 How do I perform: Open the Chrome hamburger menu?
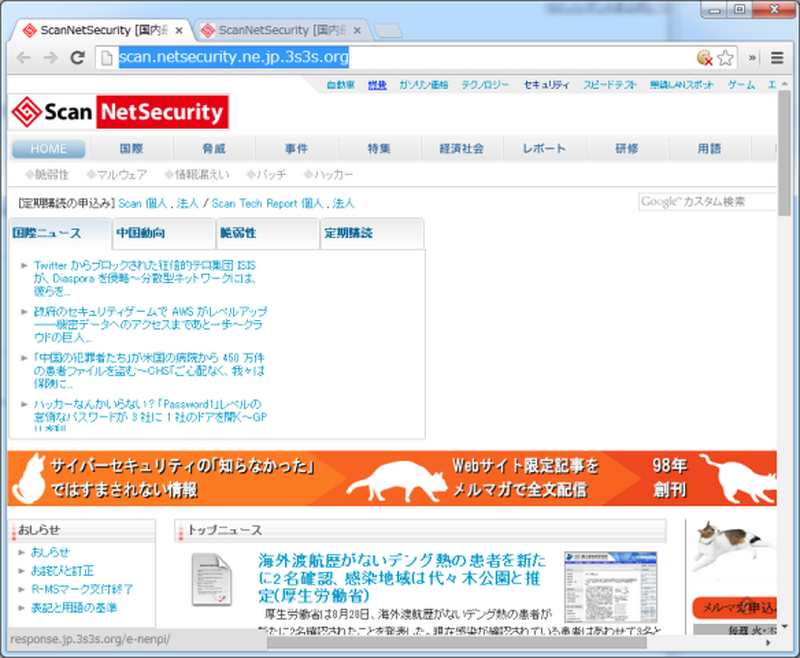[x=778, y=58]
